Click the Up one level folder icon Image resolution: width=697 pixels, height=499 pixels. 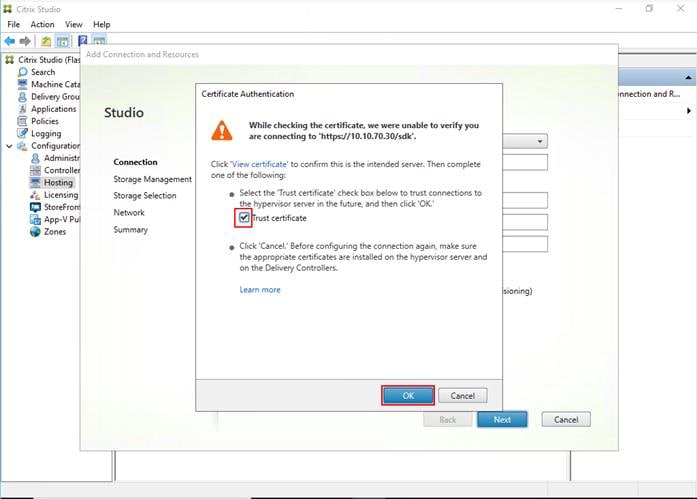[x=46, y=42]
